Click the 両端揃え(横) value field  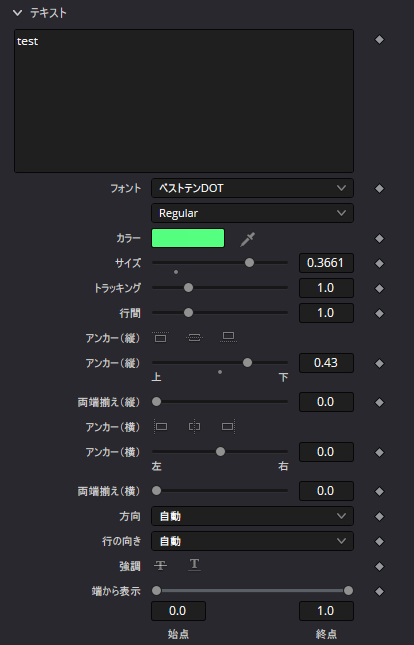[x=326, y=491]
